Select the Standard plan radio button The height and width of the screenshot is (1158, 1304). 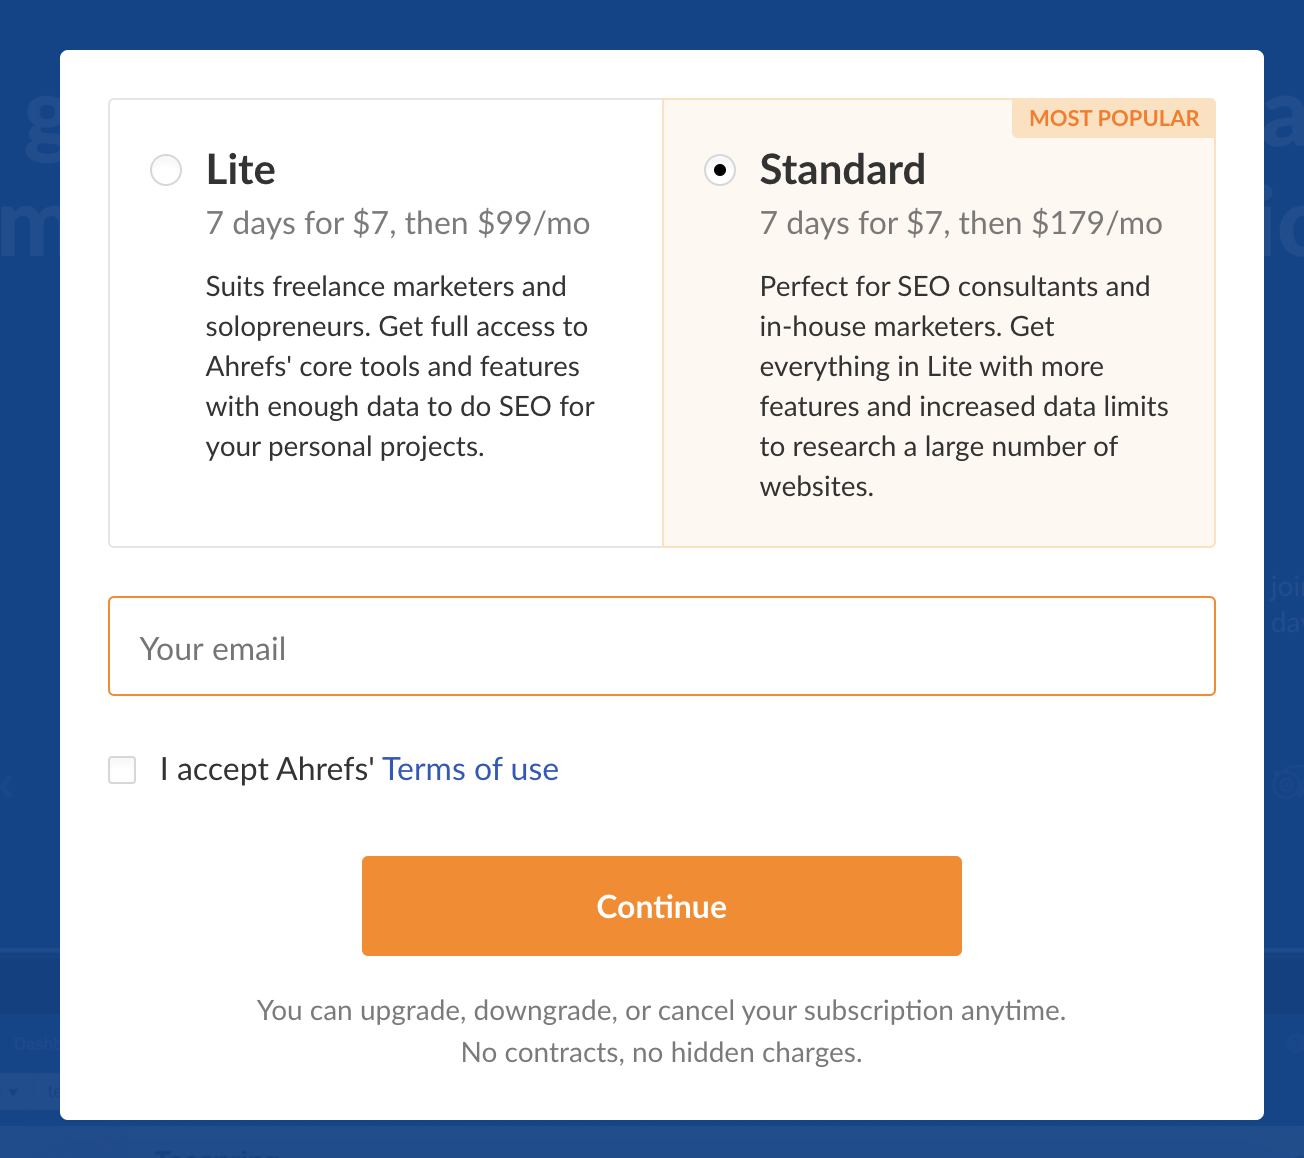pos(720,170)
